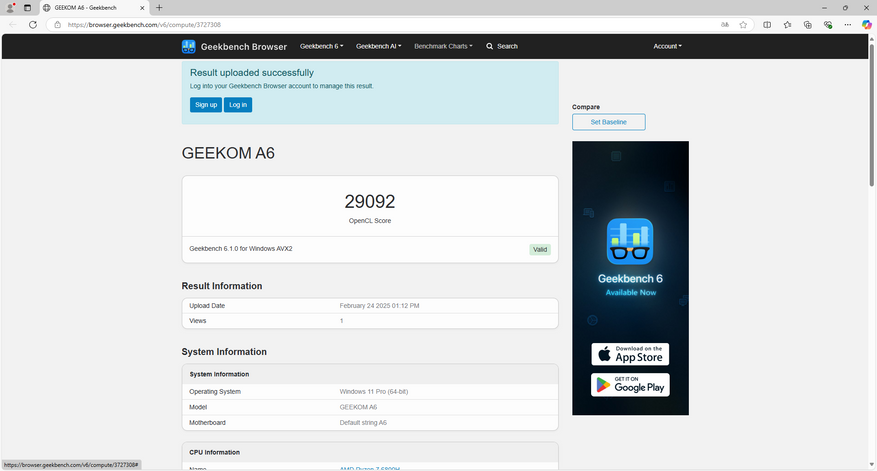Expand the Geekbench 6 dropdown menu

point(322,46)
